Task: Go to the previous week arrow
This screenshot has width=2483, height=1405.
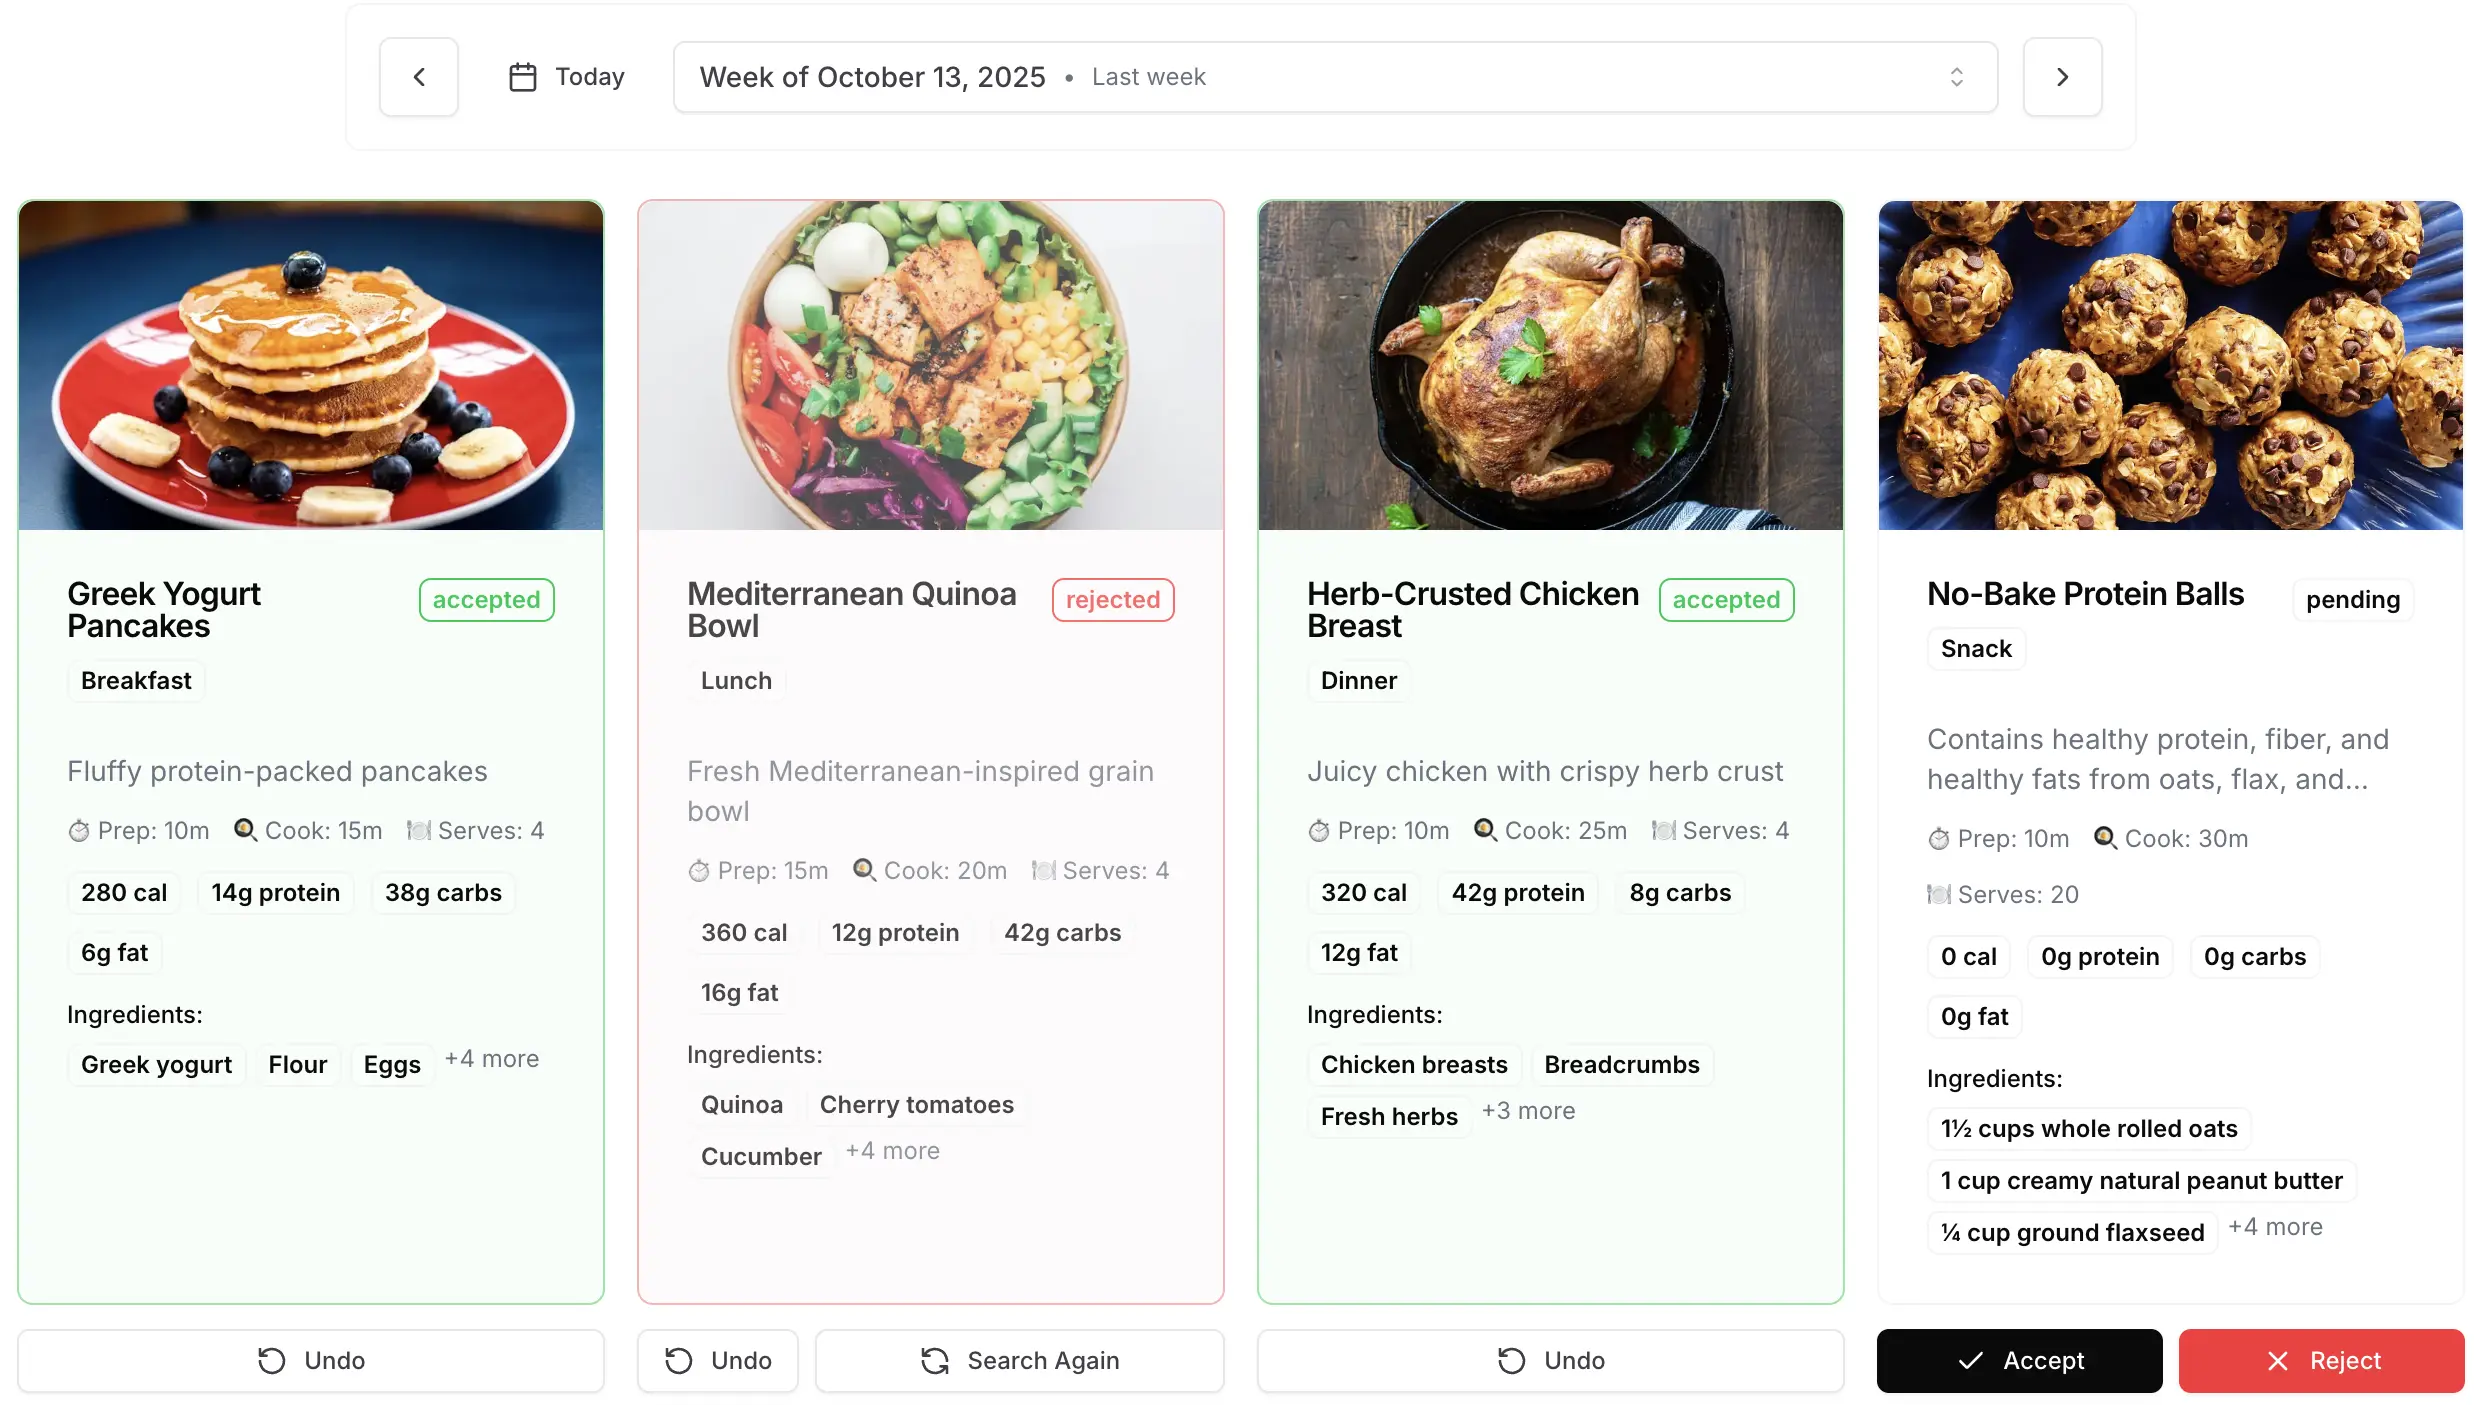Action: [419, 77]
